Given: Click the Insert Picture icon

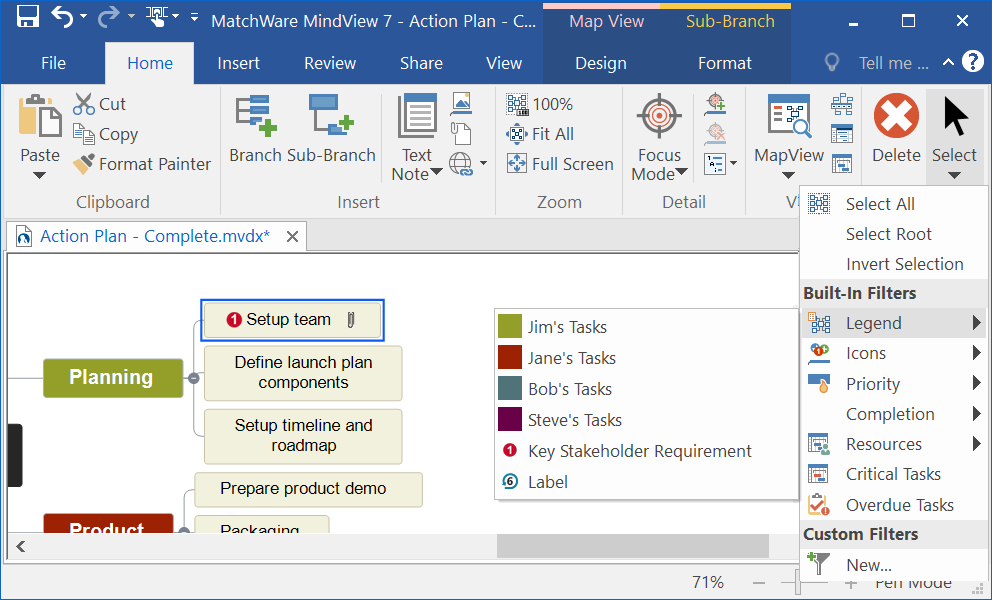Looking at the screenshot, I should tap(461, 103).
